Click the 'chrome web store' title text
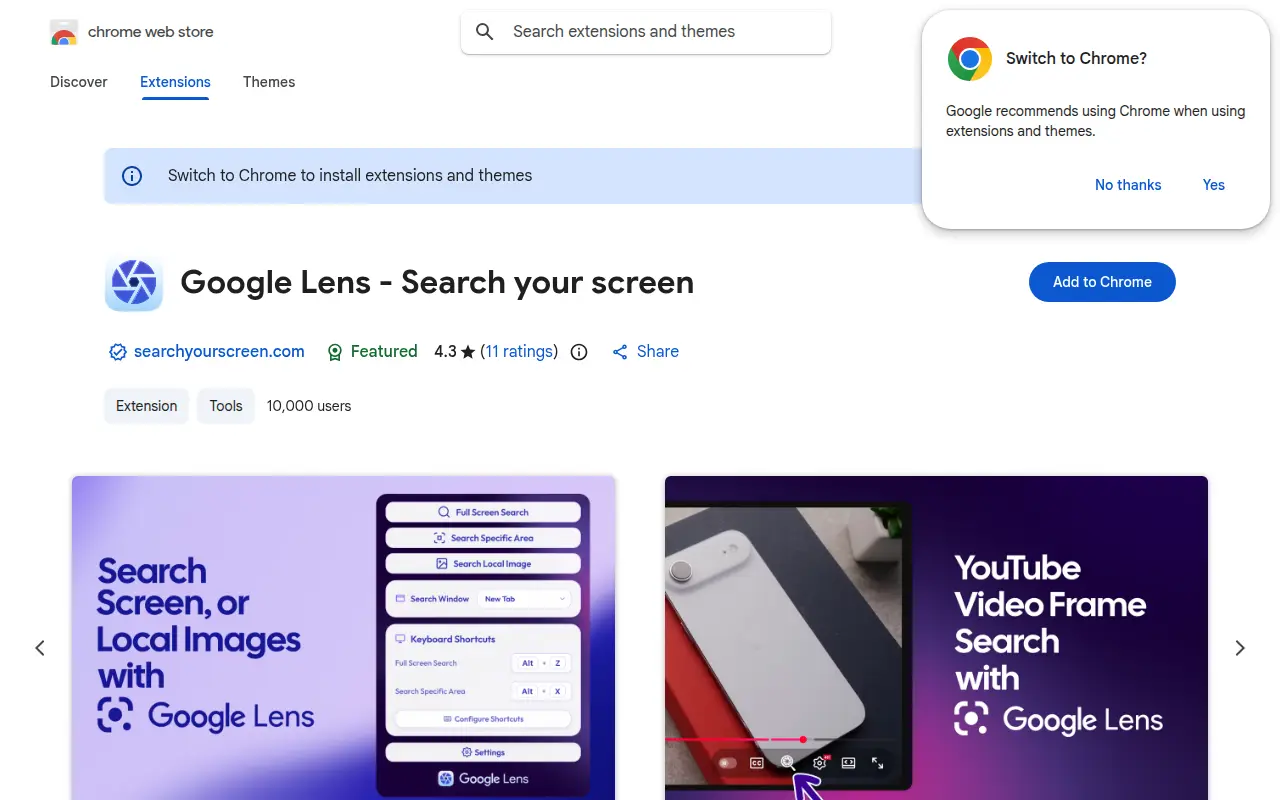Image resolution: width=1280 pixels, height=800 pixels. 151,32
